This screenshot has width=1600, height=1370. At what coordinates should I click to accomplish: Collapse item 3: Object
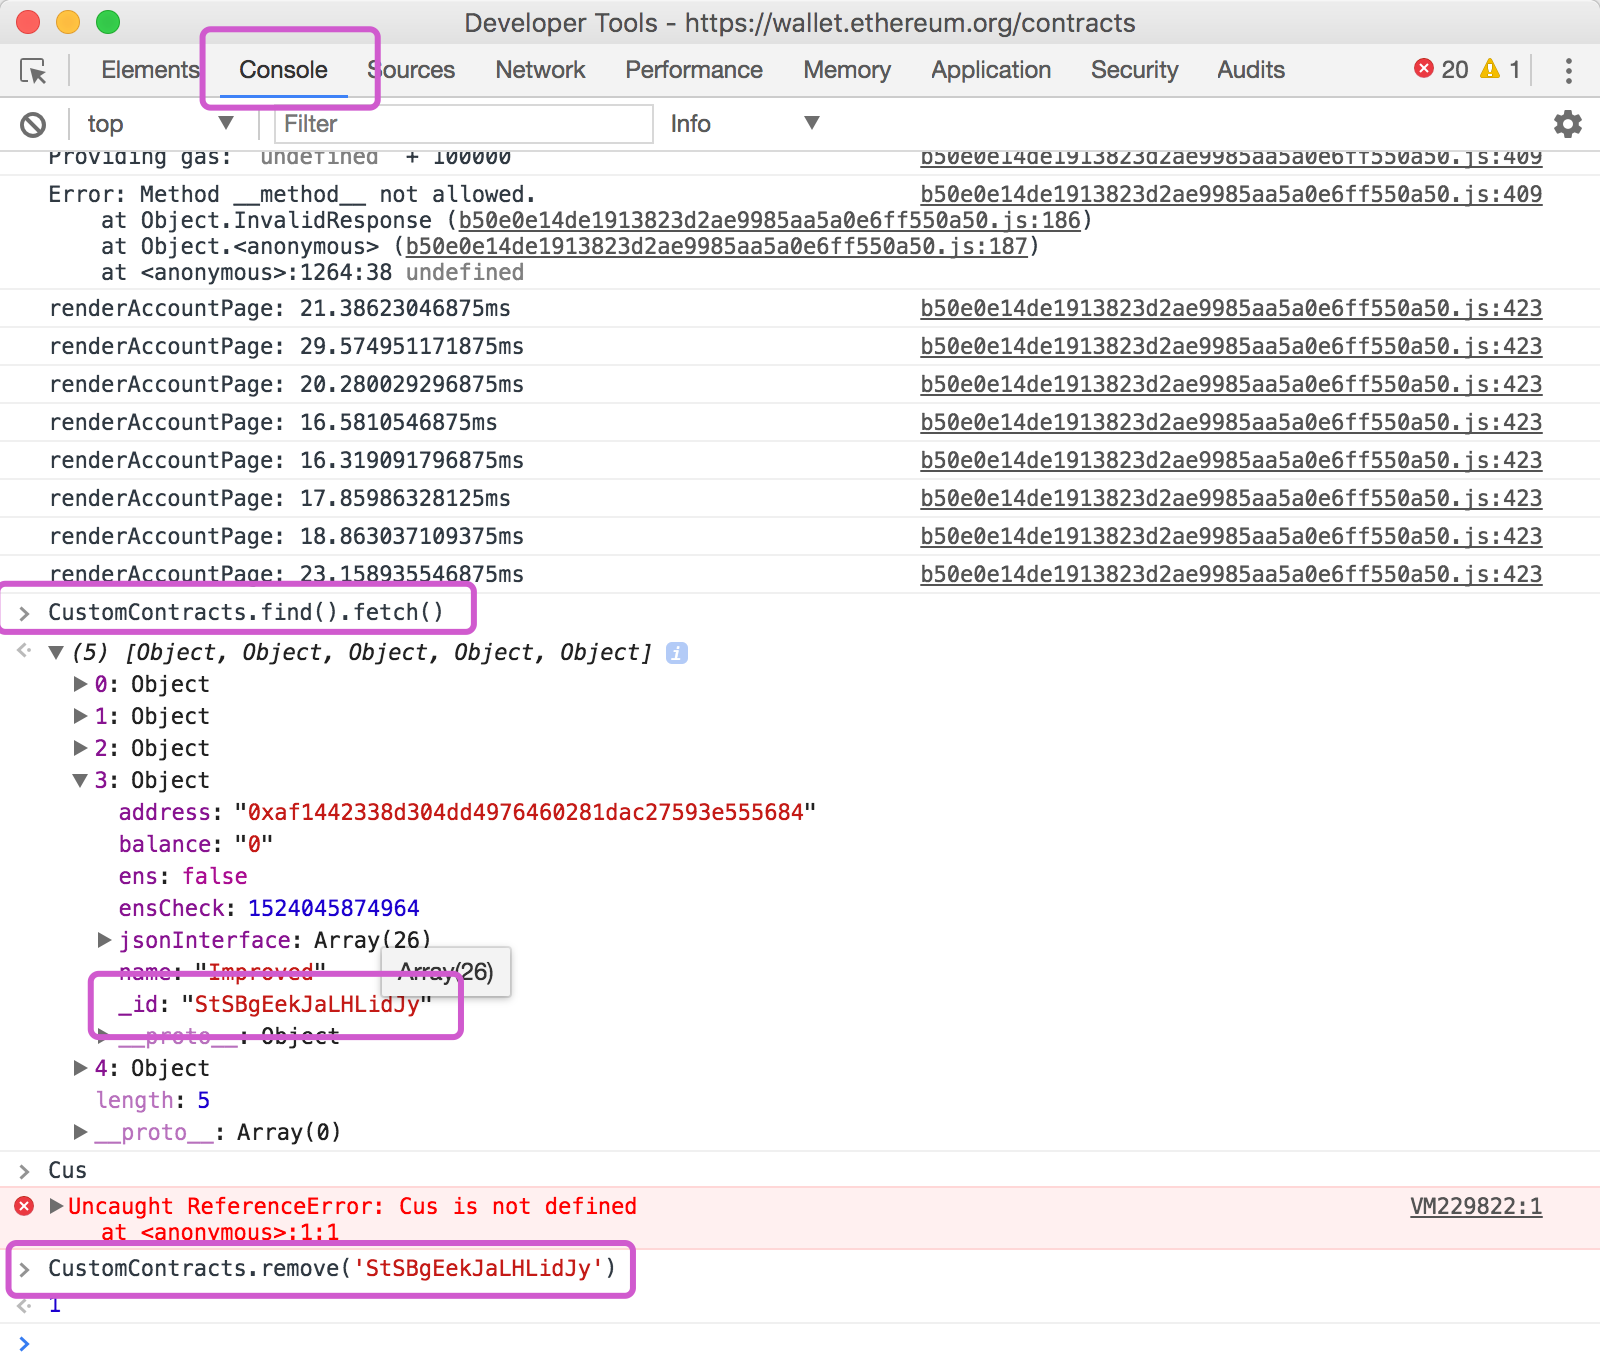(x=80, y=781)
